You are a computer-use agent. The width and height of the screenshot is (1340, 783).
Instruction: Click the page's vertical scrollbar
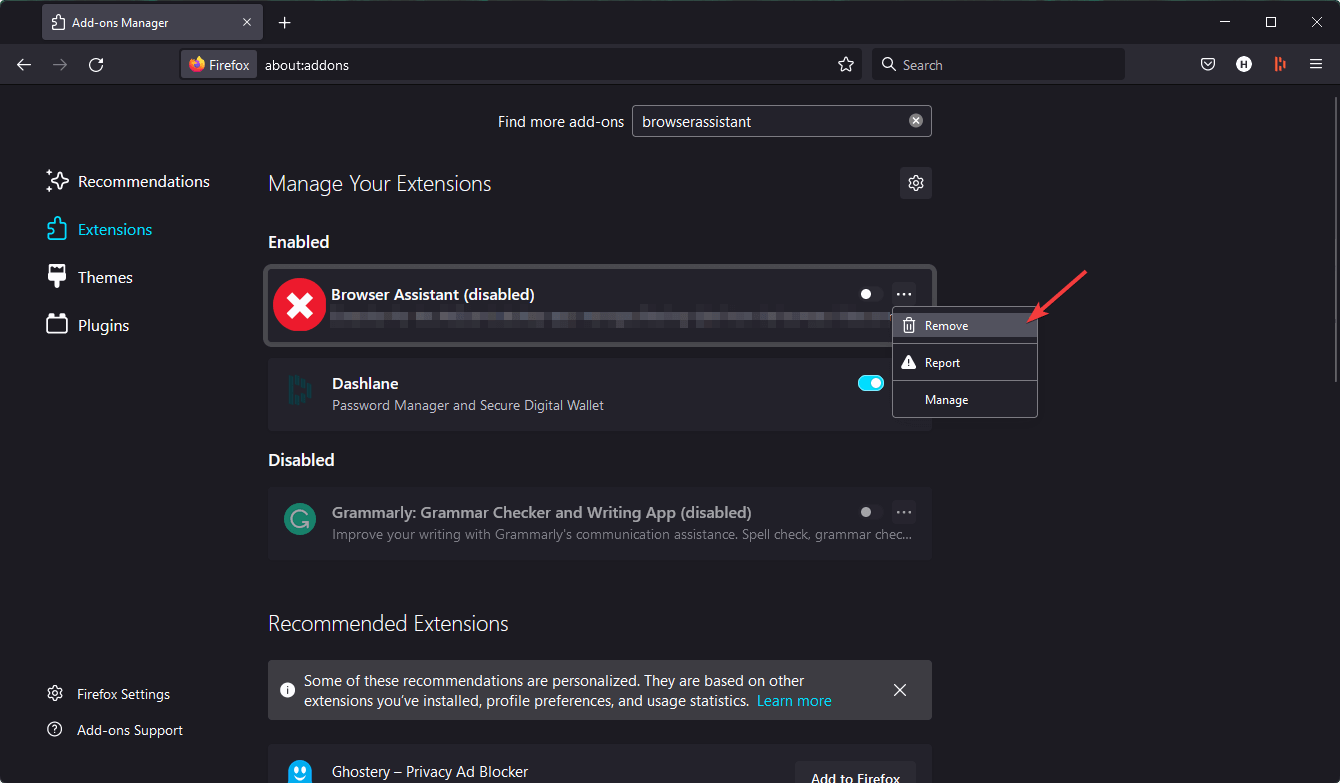pos(1335,238)
